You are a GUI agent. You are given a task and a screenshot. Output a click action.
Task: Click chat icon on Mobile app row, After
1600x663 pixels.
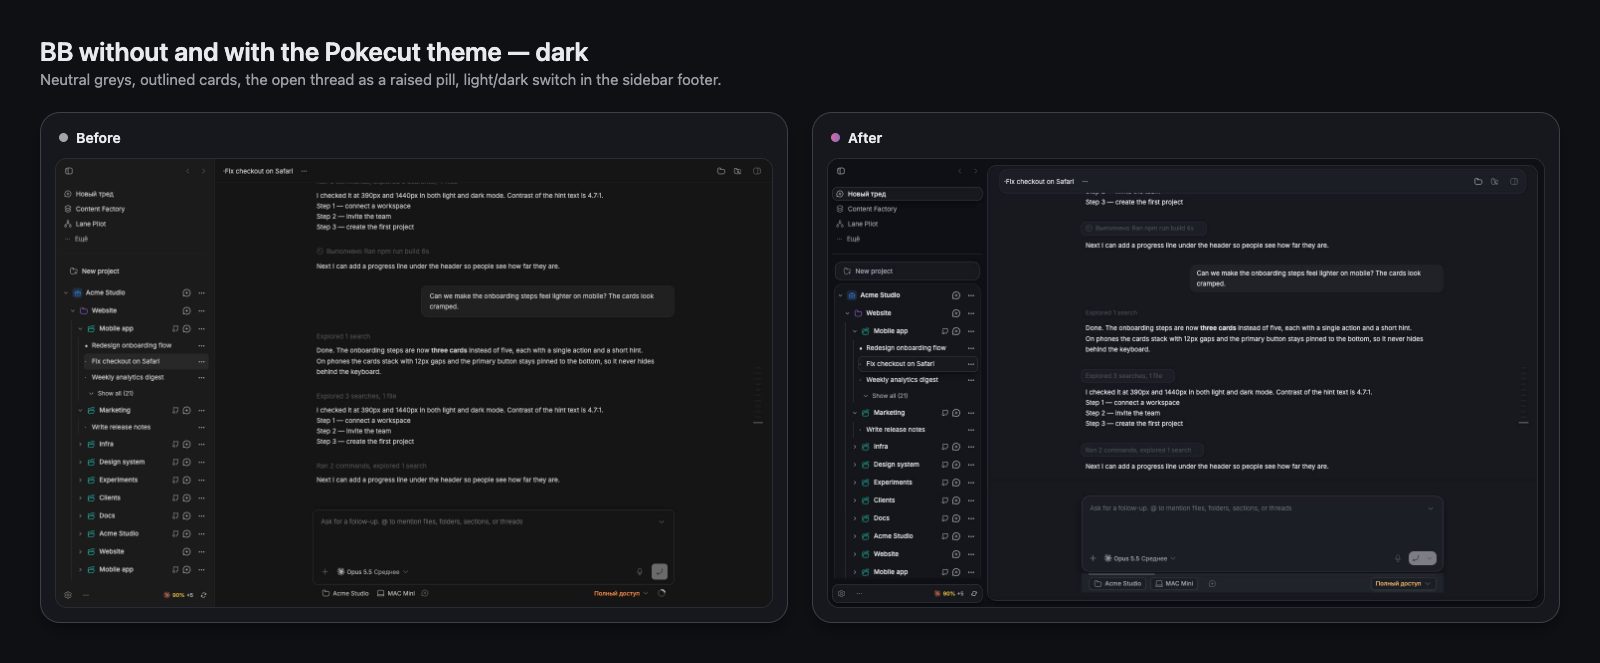point(945,331)
